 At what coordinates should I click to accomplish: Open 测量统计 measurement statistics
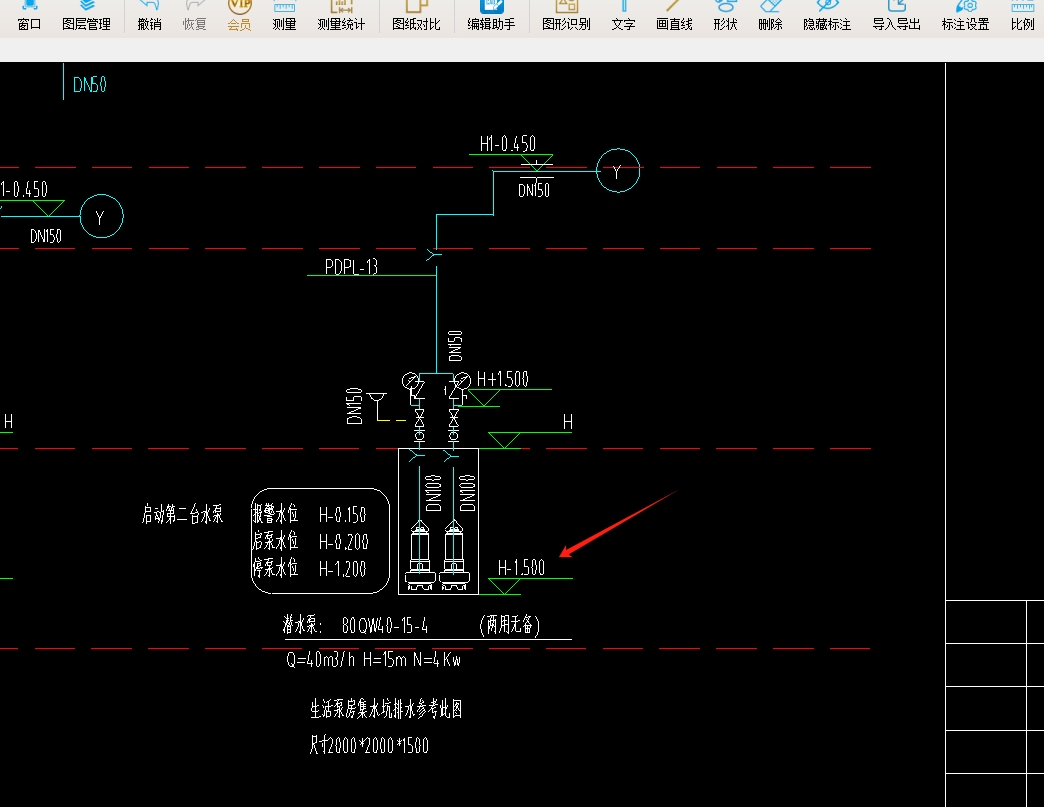click(x=341, y=17)
